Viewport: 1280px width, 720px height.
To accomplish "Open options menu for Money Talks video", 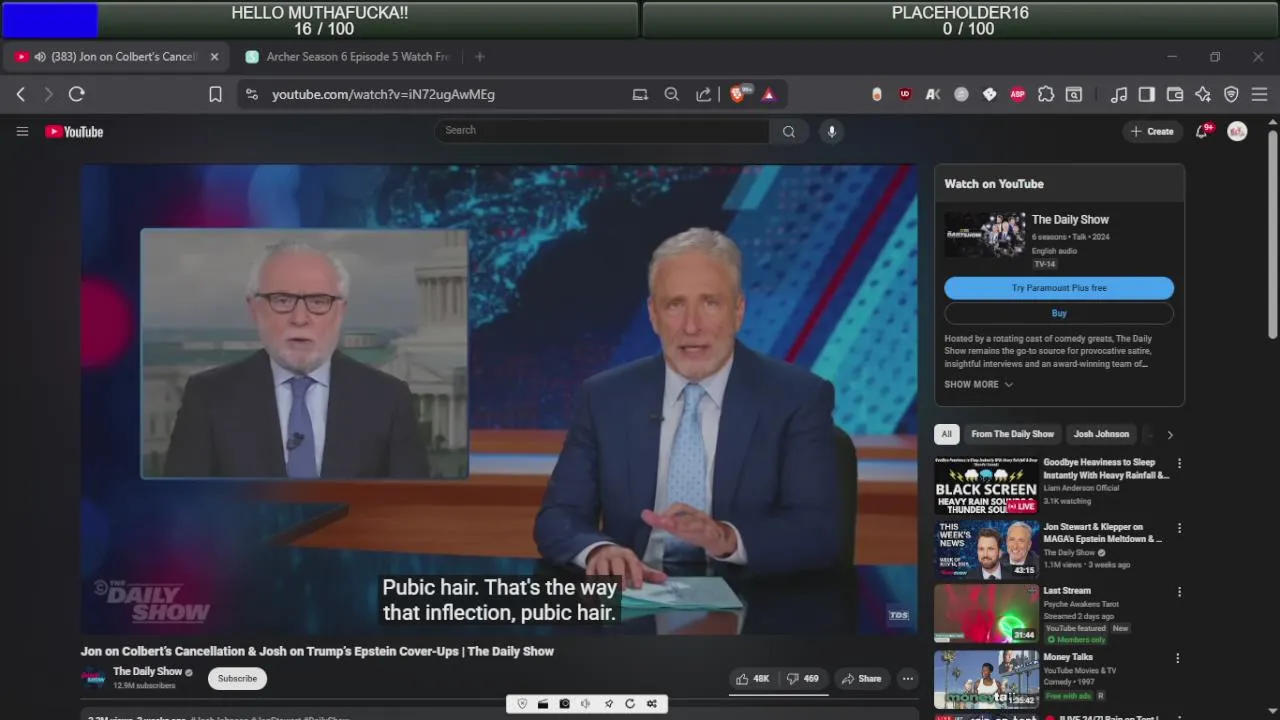I will 1179,658.
